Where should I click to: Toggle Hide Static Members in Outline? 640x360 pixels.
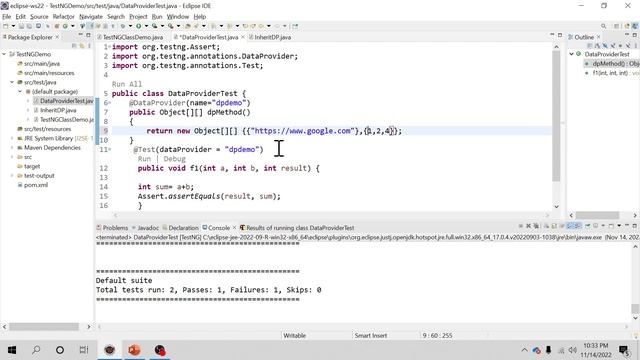(x=613, y=46)
